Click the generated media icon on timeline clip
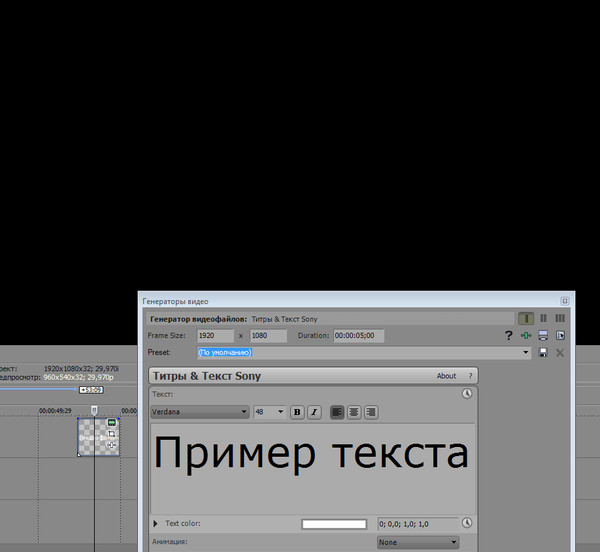Image resolution: width=600 pixels, height=552 pixels. [x=112, y=423]
